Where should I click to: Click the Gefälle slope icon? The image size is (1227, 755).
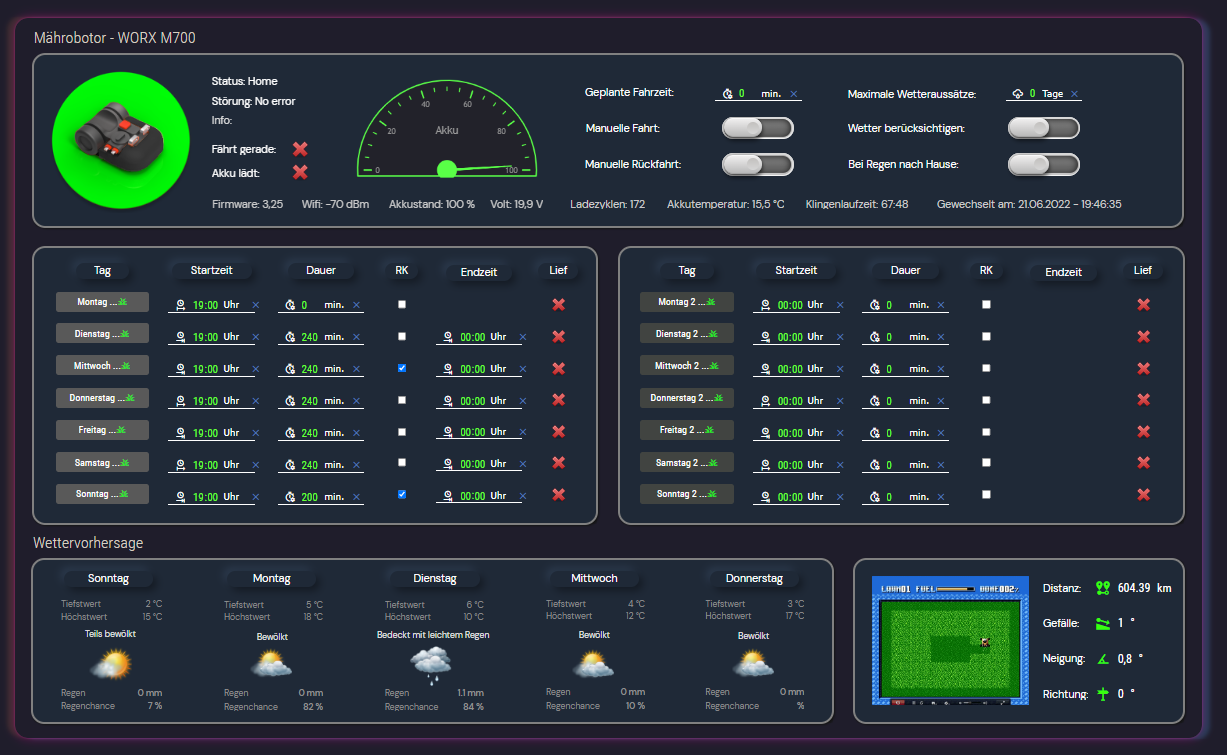pyautogui.click(x=1103, y=623)
